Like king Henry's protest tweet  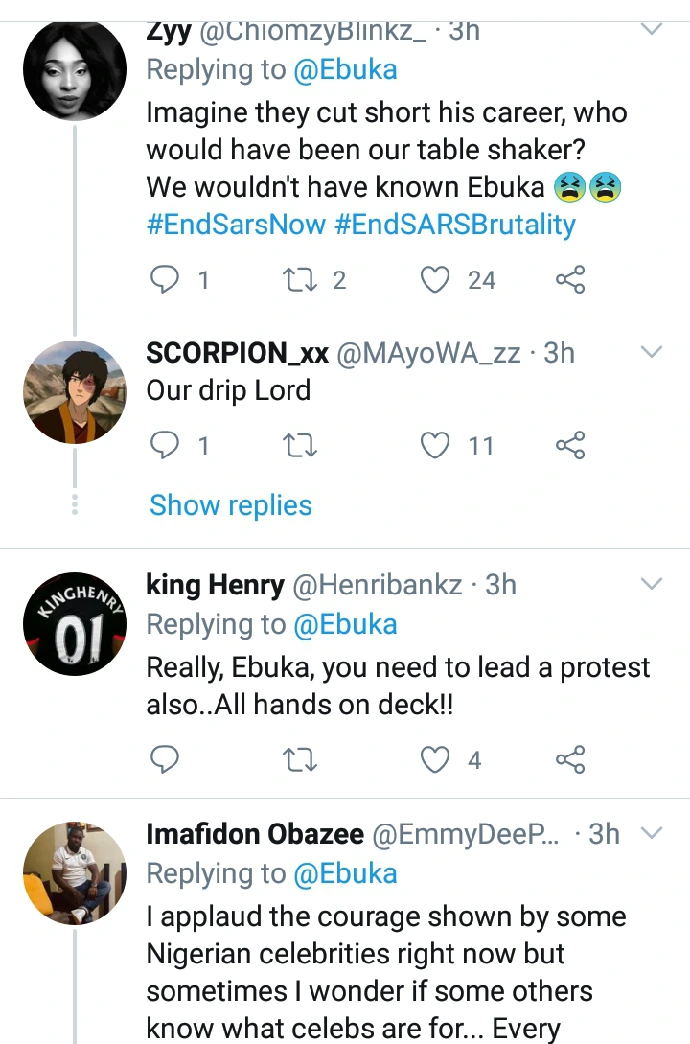click(x=435, y=761)
